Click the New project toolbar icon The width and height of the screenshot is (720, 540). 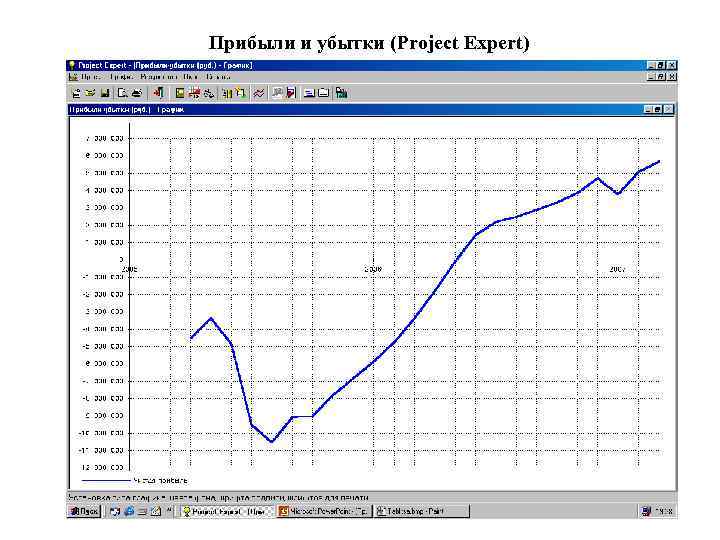[x=77, y=93]
